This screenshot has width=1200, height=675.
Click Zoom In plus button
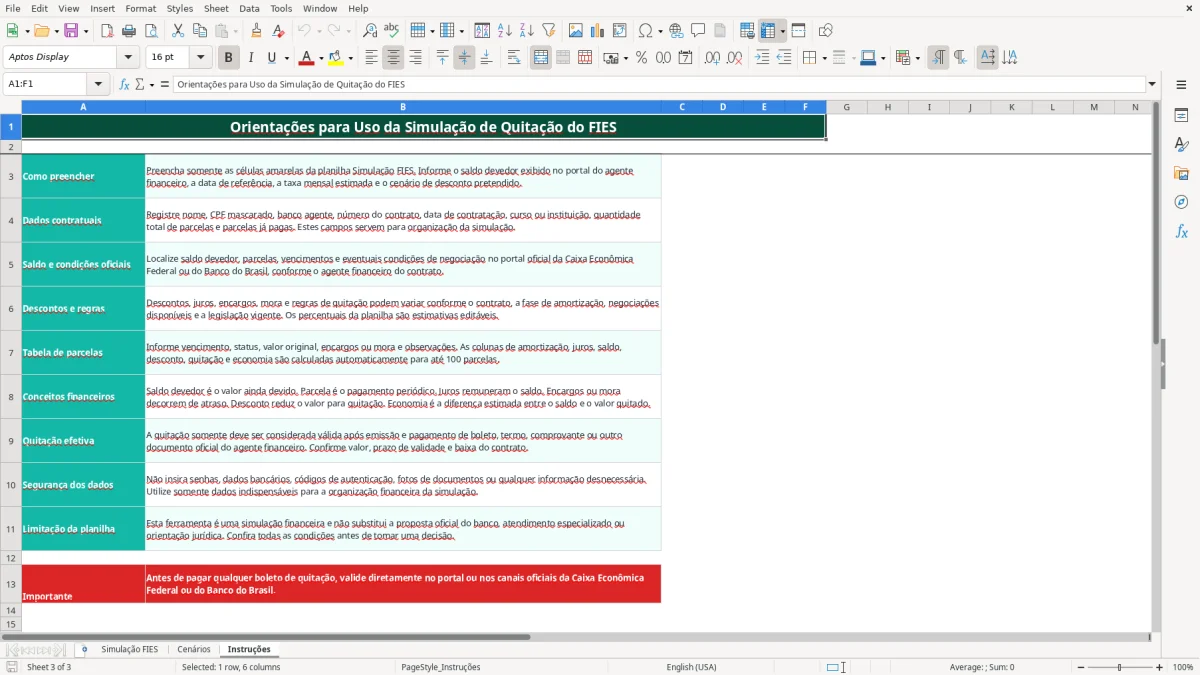tap(1159, 667)
